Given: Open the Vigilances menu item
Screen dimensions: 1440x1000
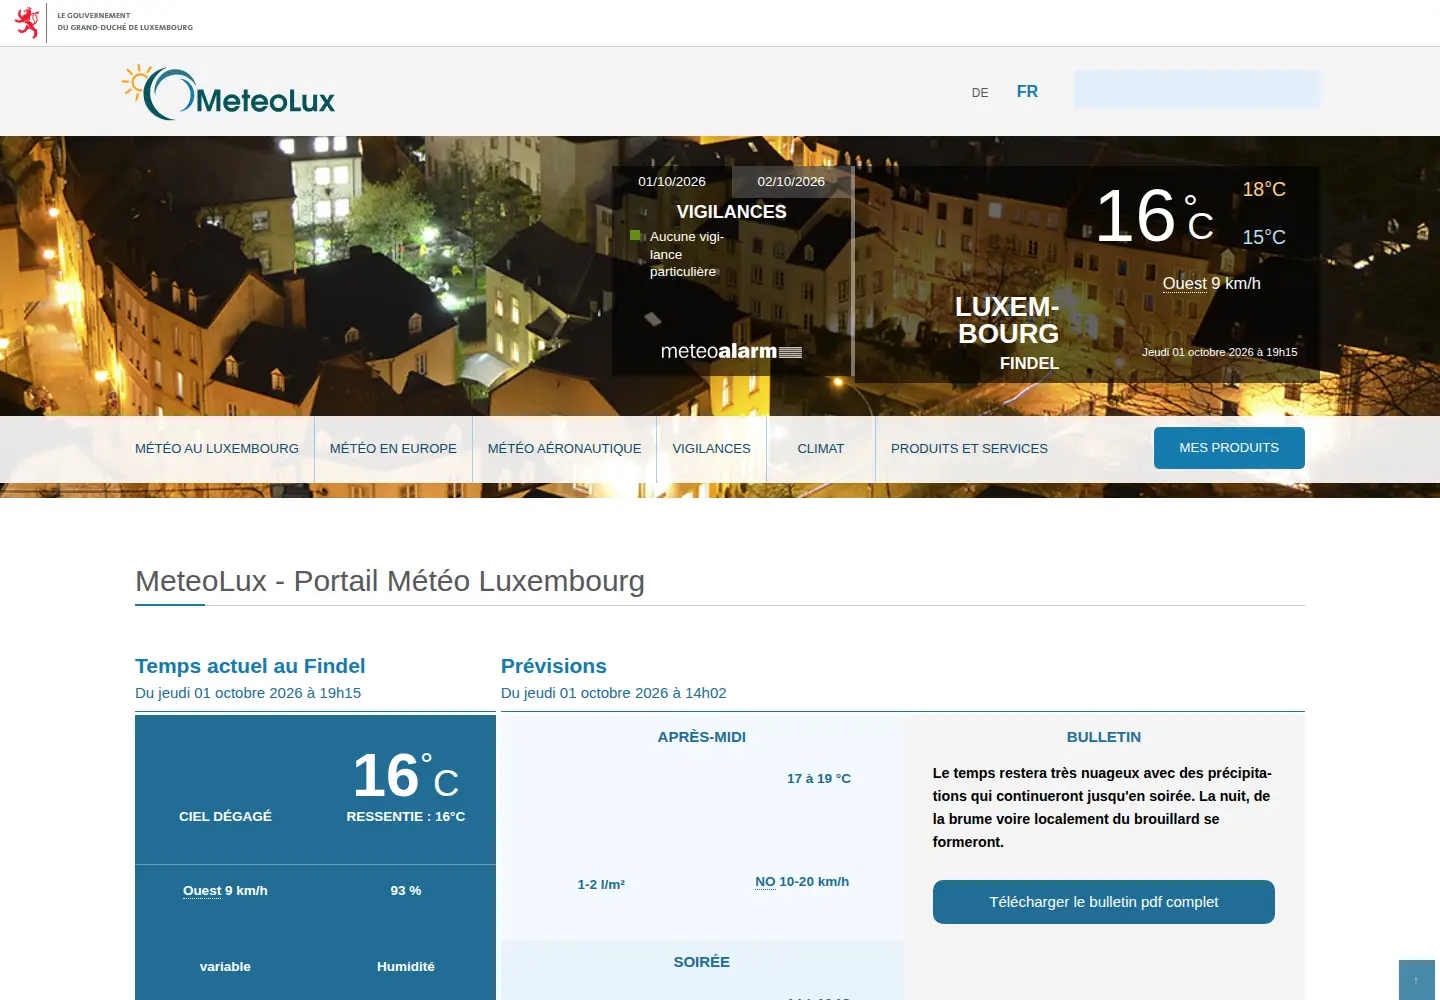Looking at the screenshot, I should 711,449.
